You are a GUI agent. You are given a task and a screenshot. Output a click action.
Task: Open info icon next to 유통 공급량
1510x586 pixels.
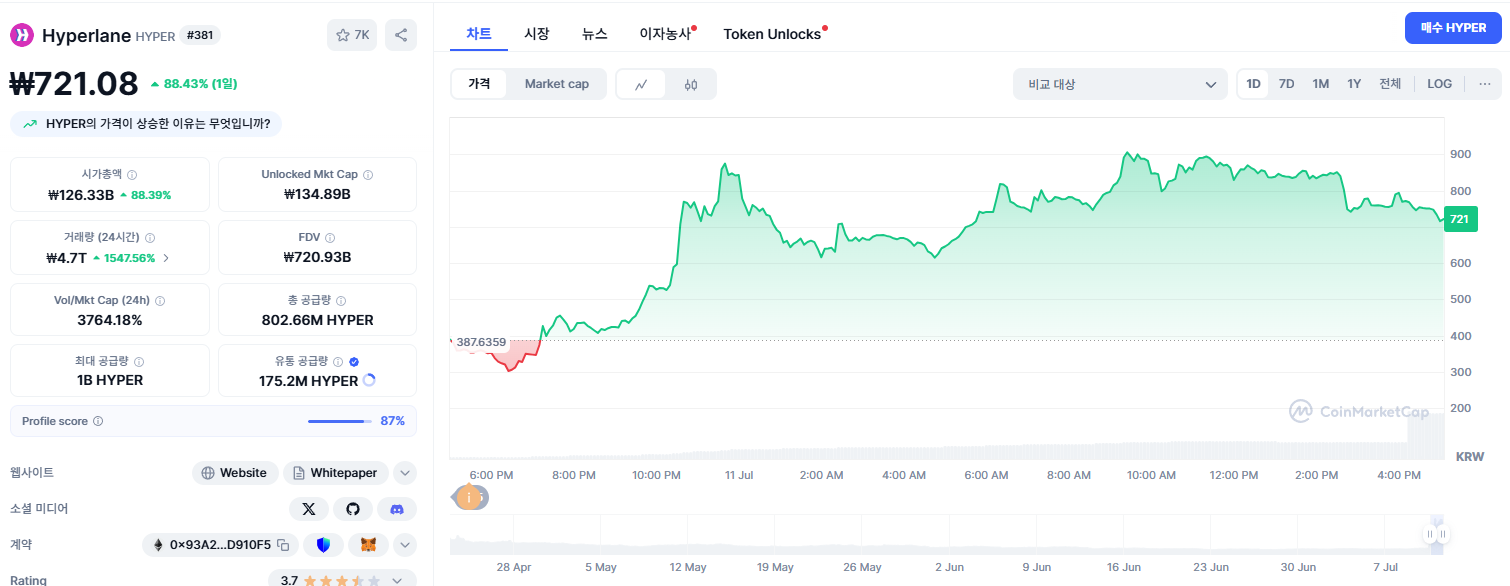[338, 361]
